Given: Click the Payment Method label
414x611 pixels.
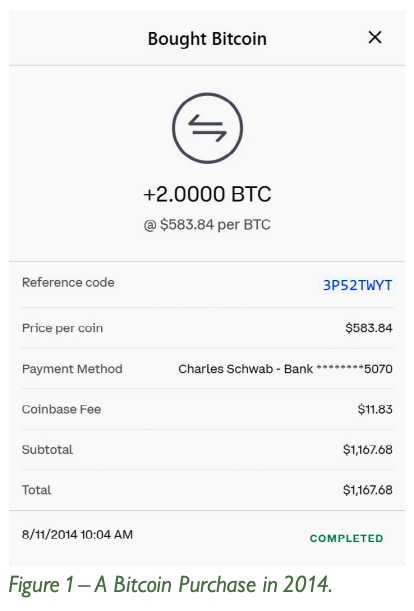Looking at the screenshot, I should coord(72,369).
